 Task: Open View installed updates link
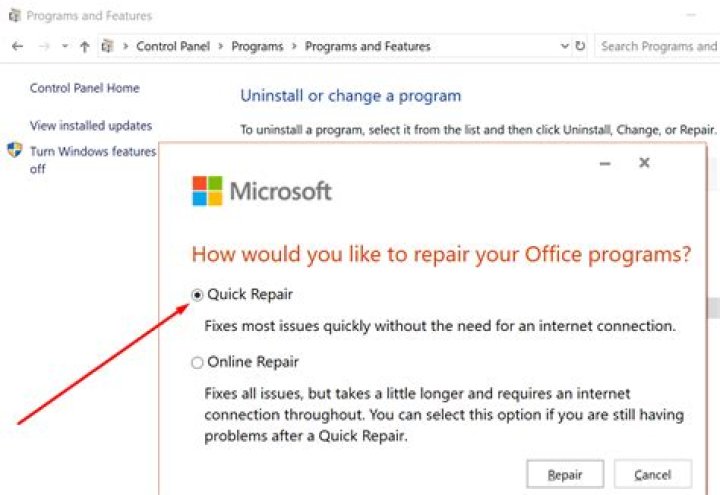point(91,126)
